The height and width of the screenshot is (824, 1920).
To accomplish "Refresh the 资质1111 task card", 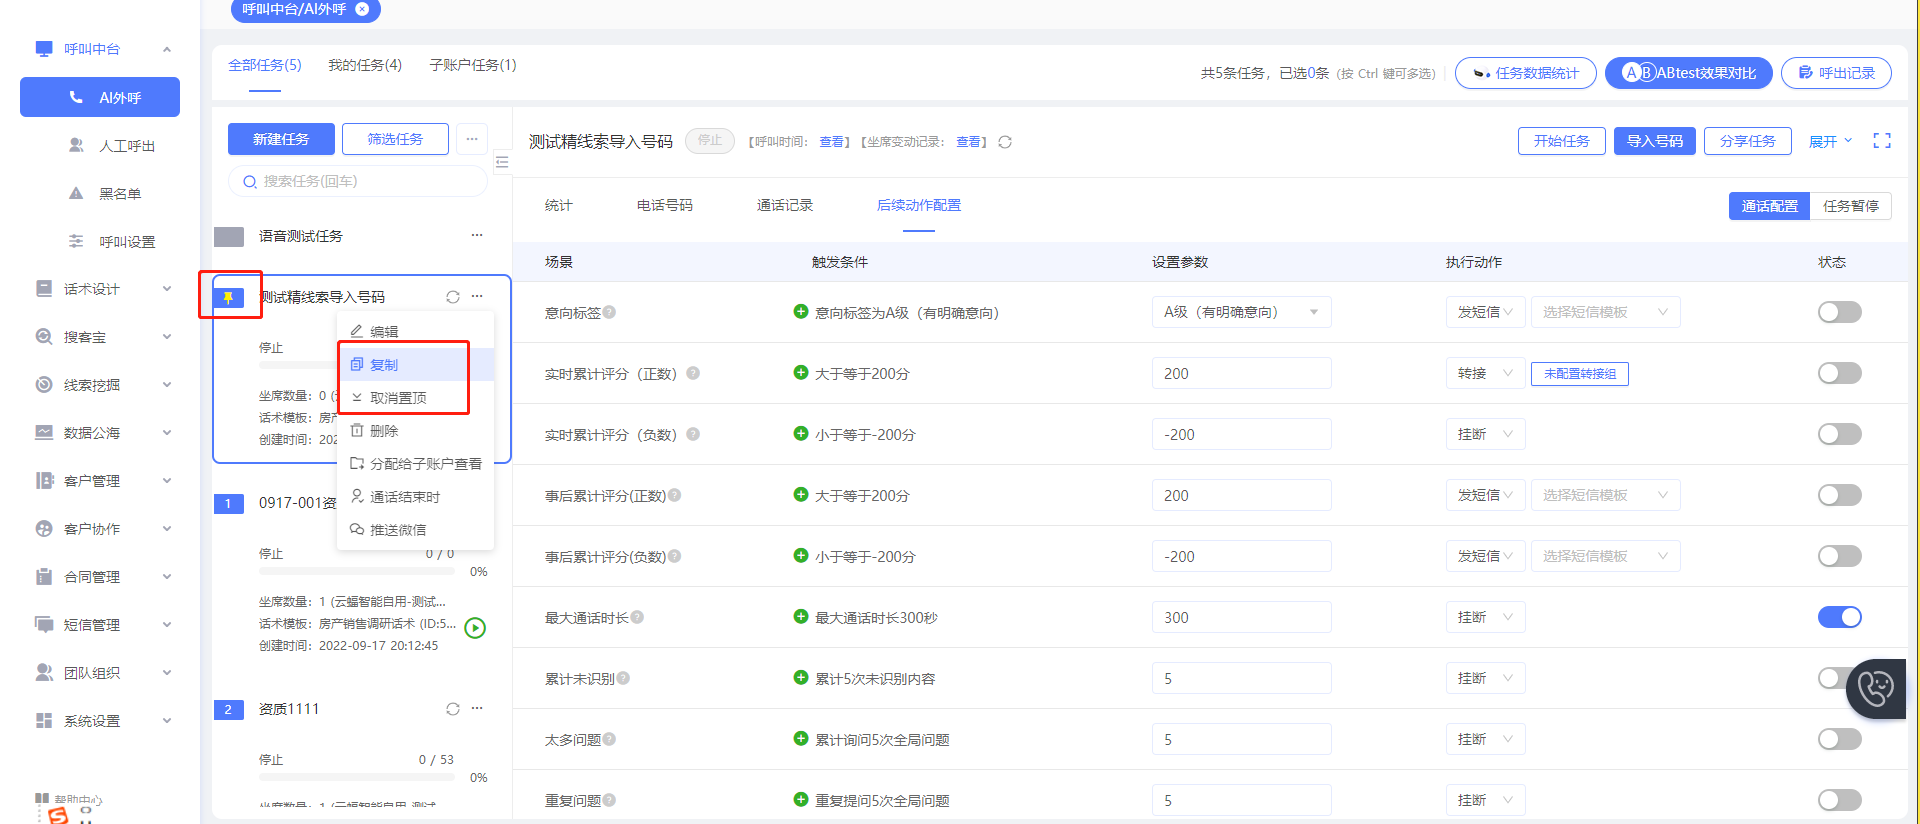I will click(x=453, y=709).
